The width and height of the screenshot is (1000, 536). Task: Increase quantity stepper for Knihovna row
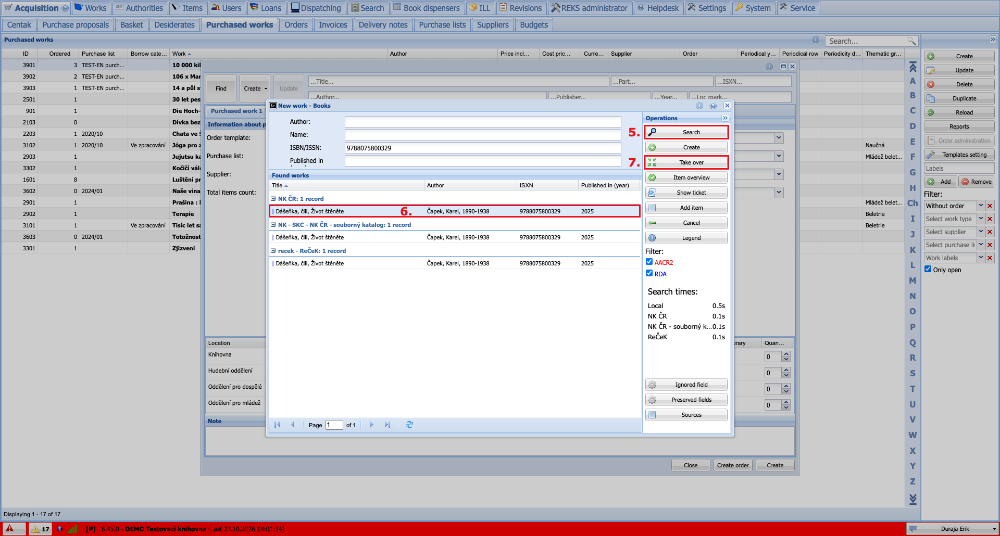tap(786, 354)
